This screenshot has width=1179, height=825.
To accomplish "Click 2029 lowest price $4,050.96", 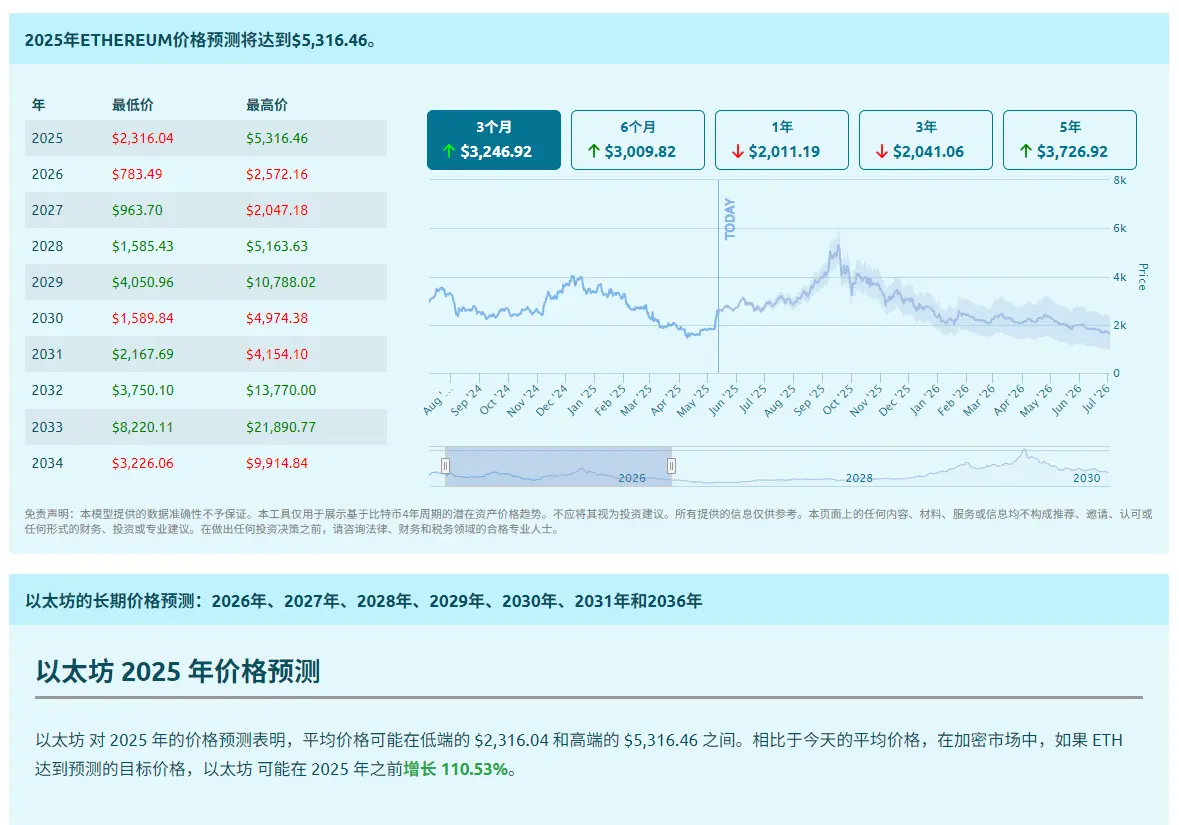I will point(143,283).
